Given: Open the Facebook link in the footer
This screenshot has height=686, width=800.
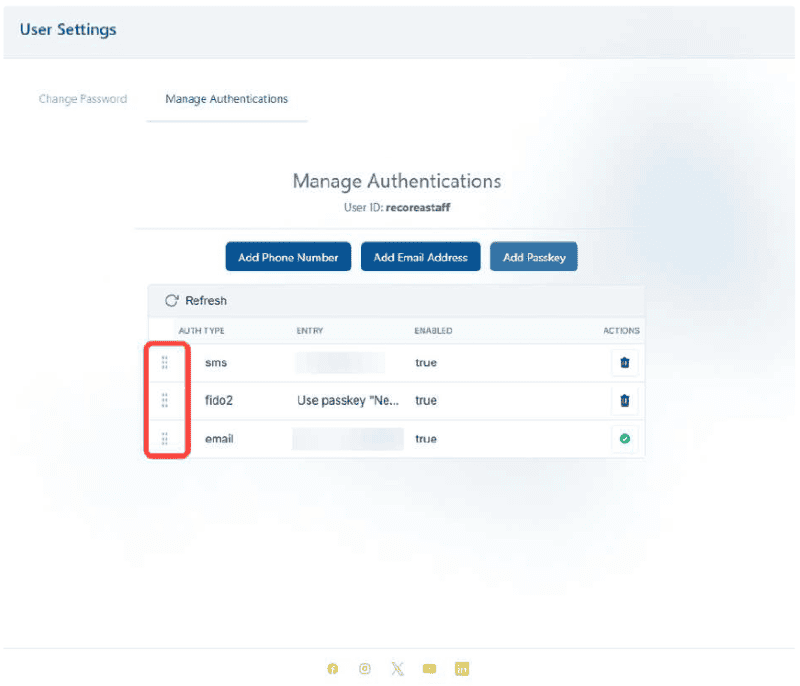Looking at the screenshot, I should click(x=333, y=669).
